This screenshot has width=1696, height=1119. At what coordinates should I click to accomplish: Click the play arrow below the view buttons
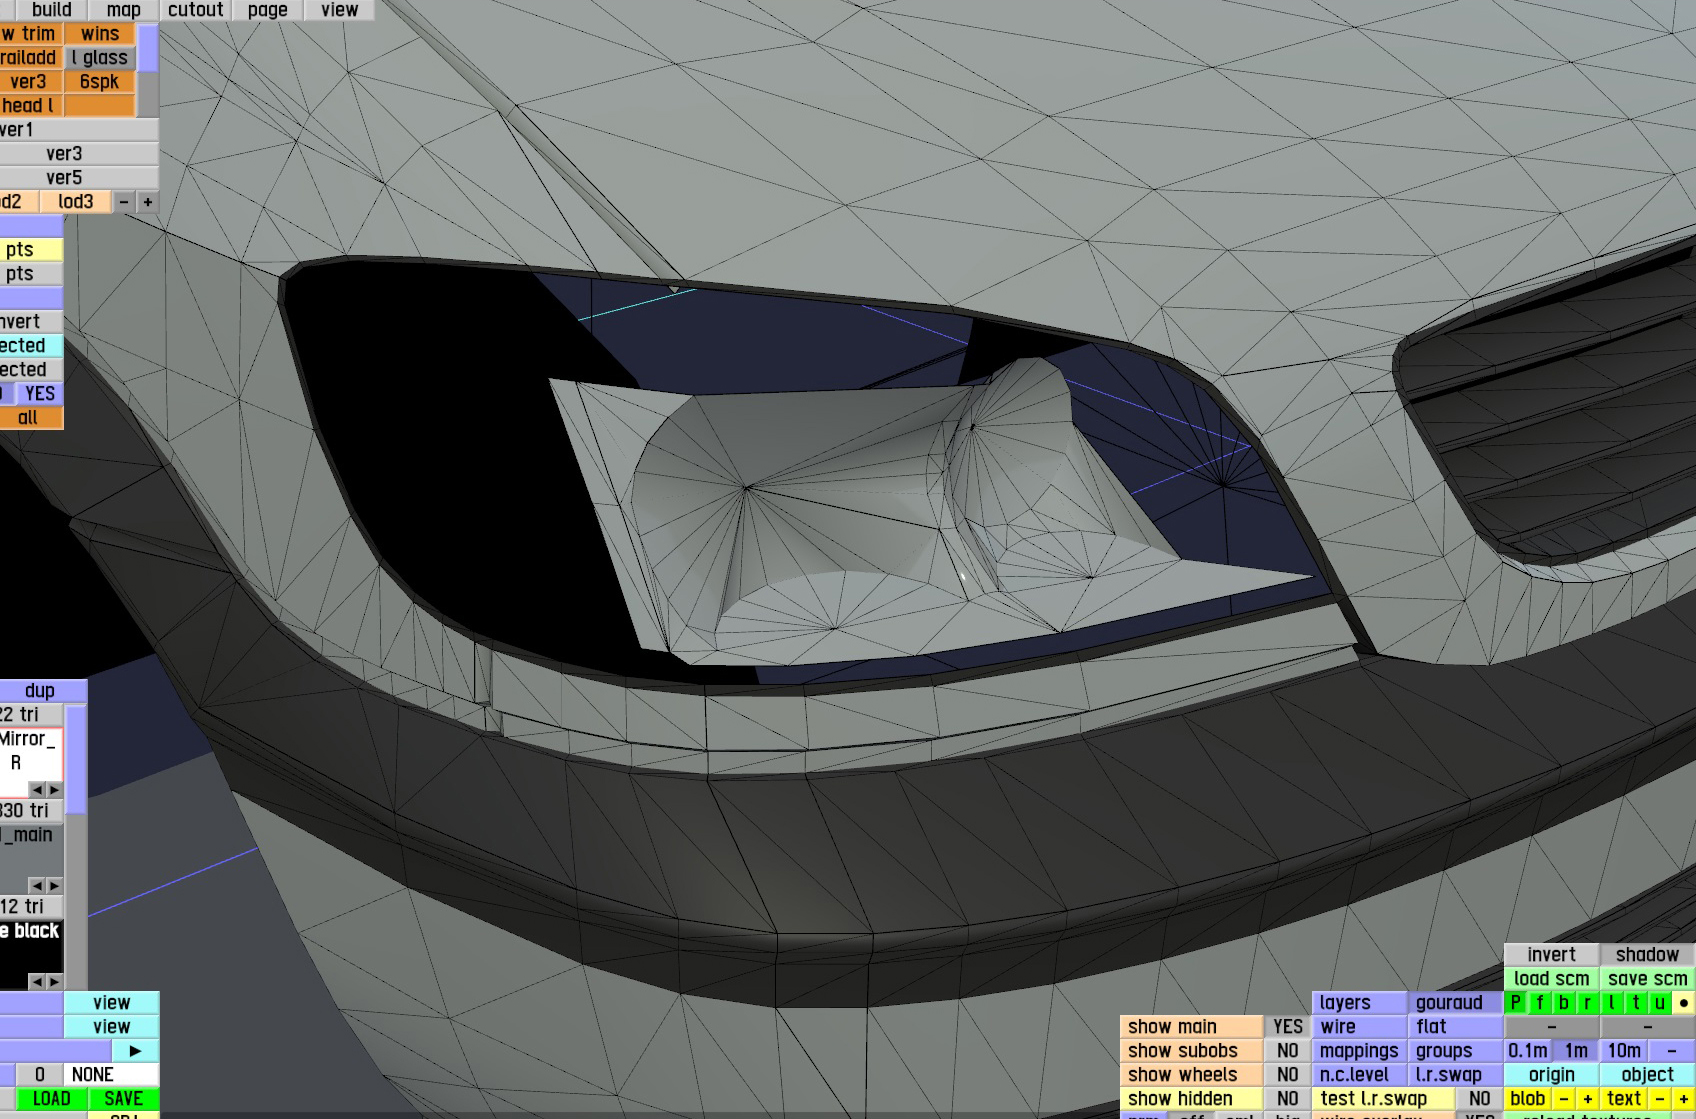point(136,1051)
